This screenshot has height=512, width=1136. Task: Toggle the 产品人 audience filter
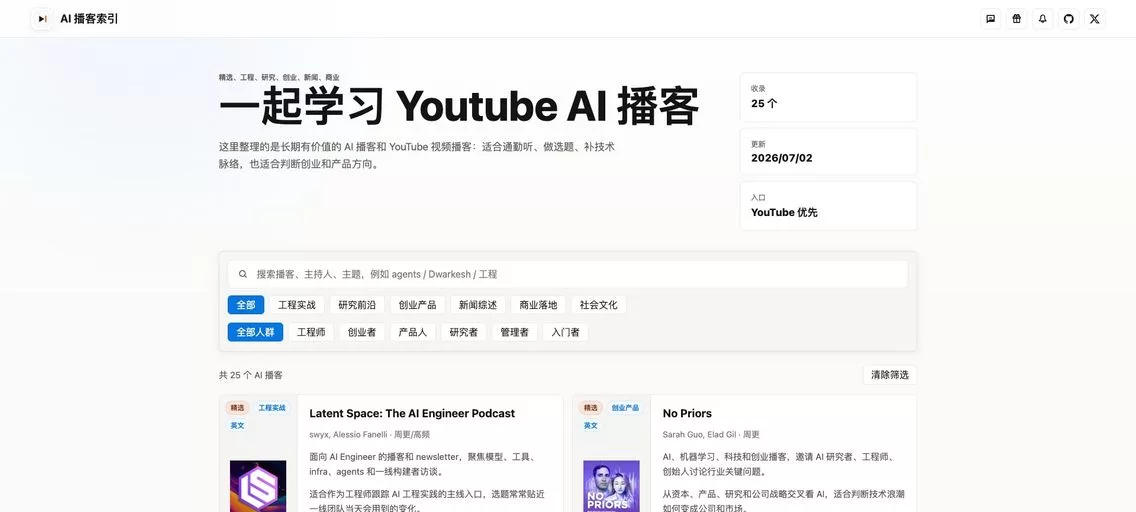pos(412,332)
